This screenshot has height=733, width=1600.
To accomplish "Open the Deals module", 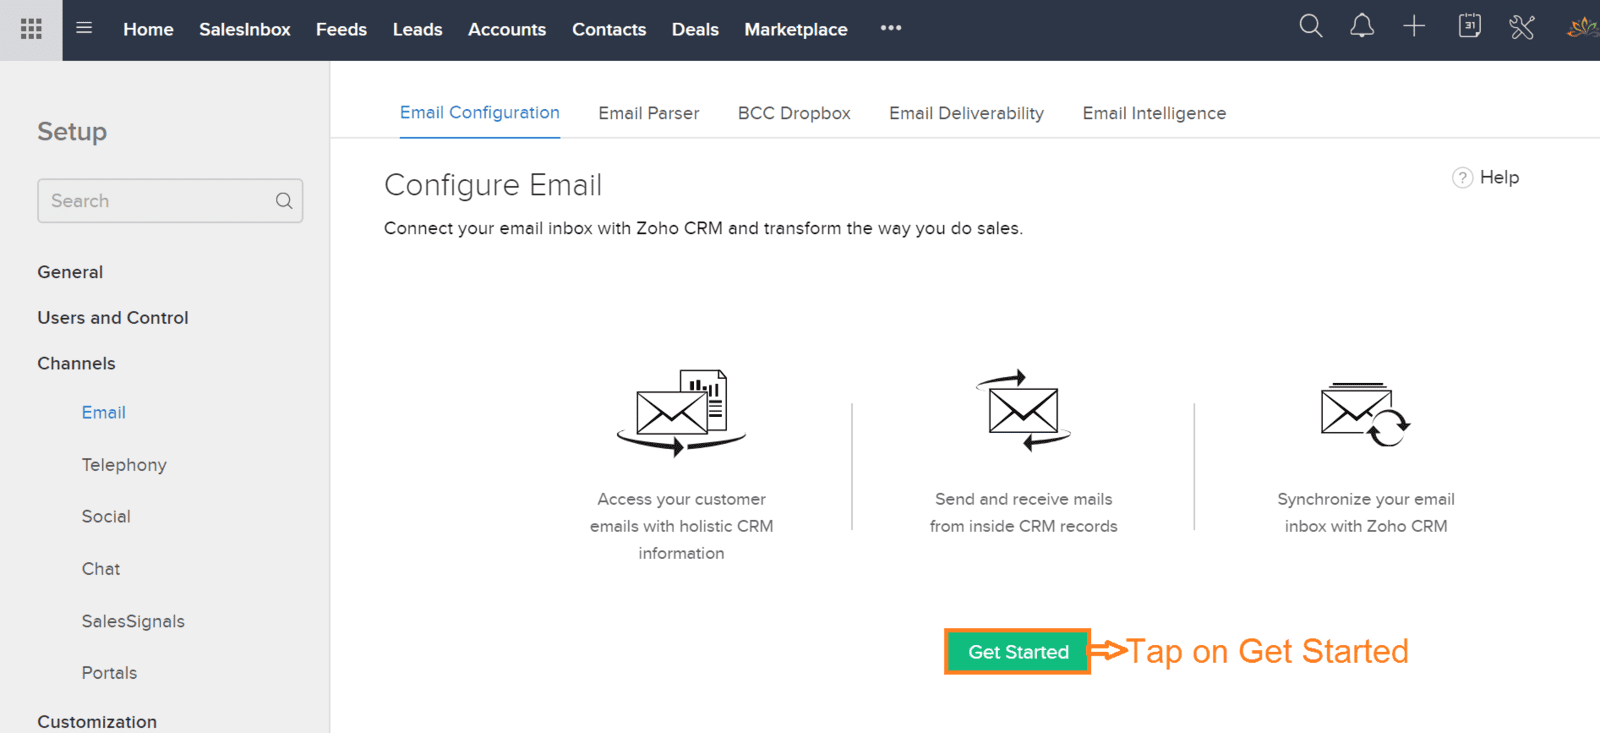I will (695, 30).
